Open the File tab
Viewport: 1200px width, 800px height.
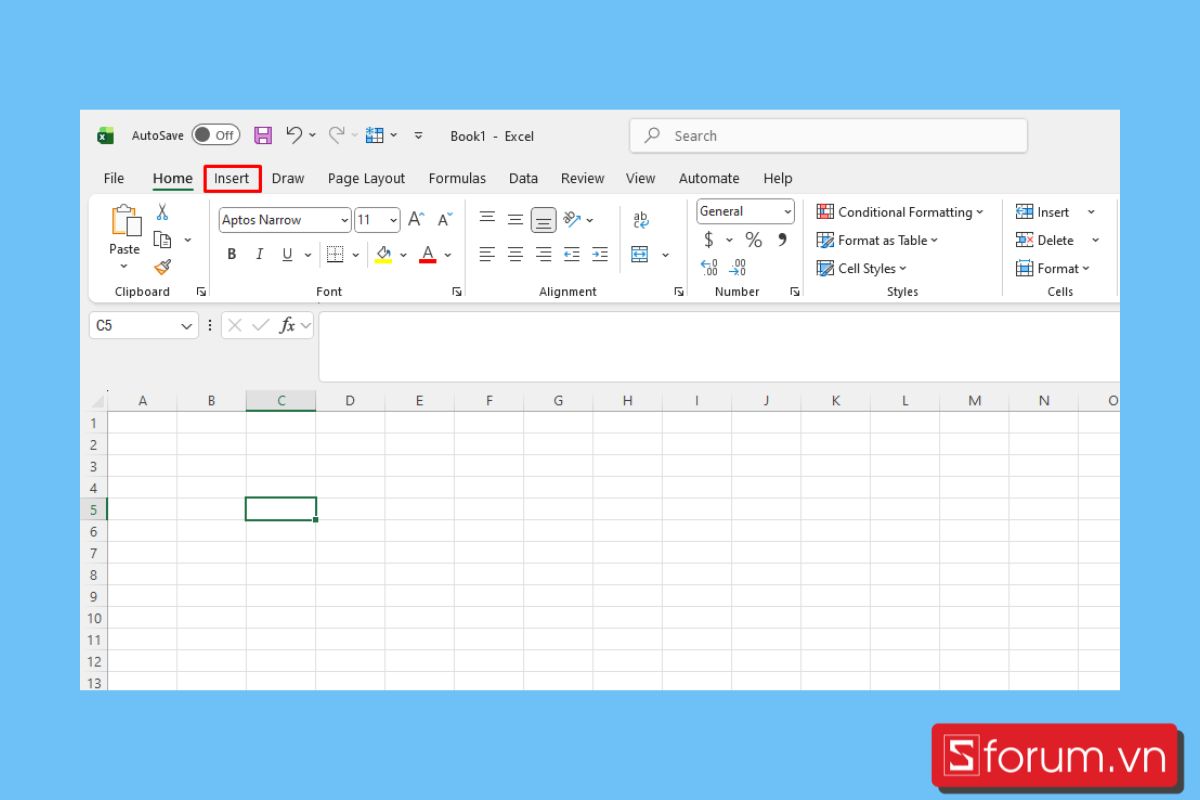(114, 178)
